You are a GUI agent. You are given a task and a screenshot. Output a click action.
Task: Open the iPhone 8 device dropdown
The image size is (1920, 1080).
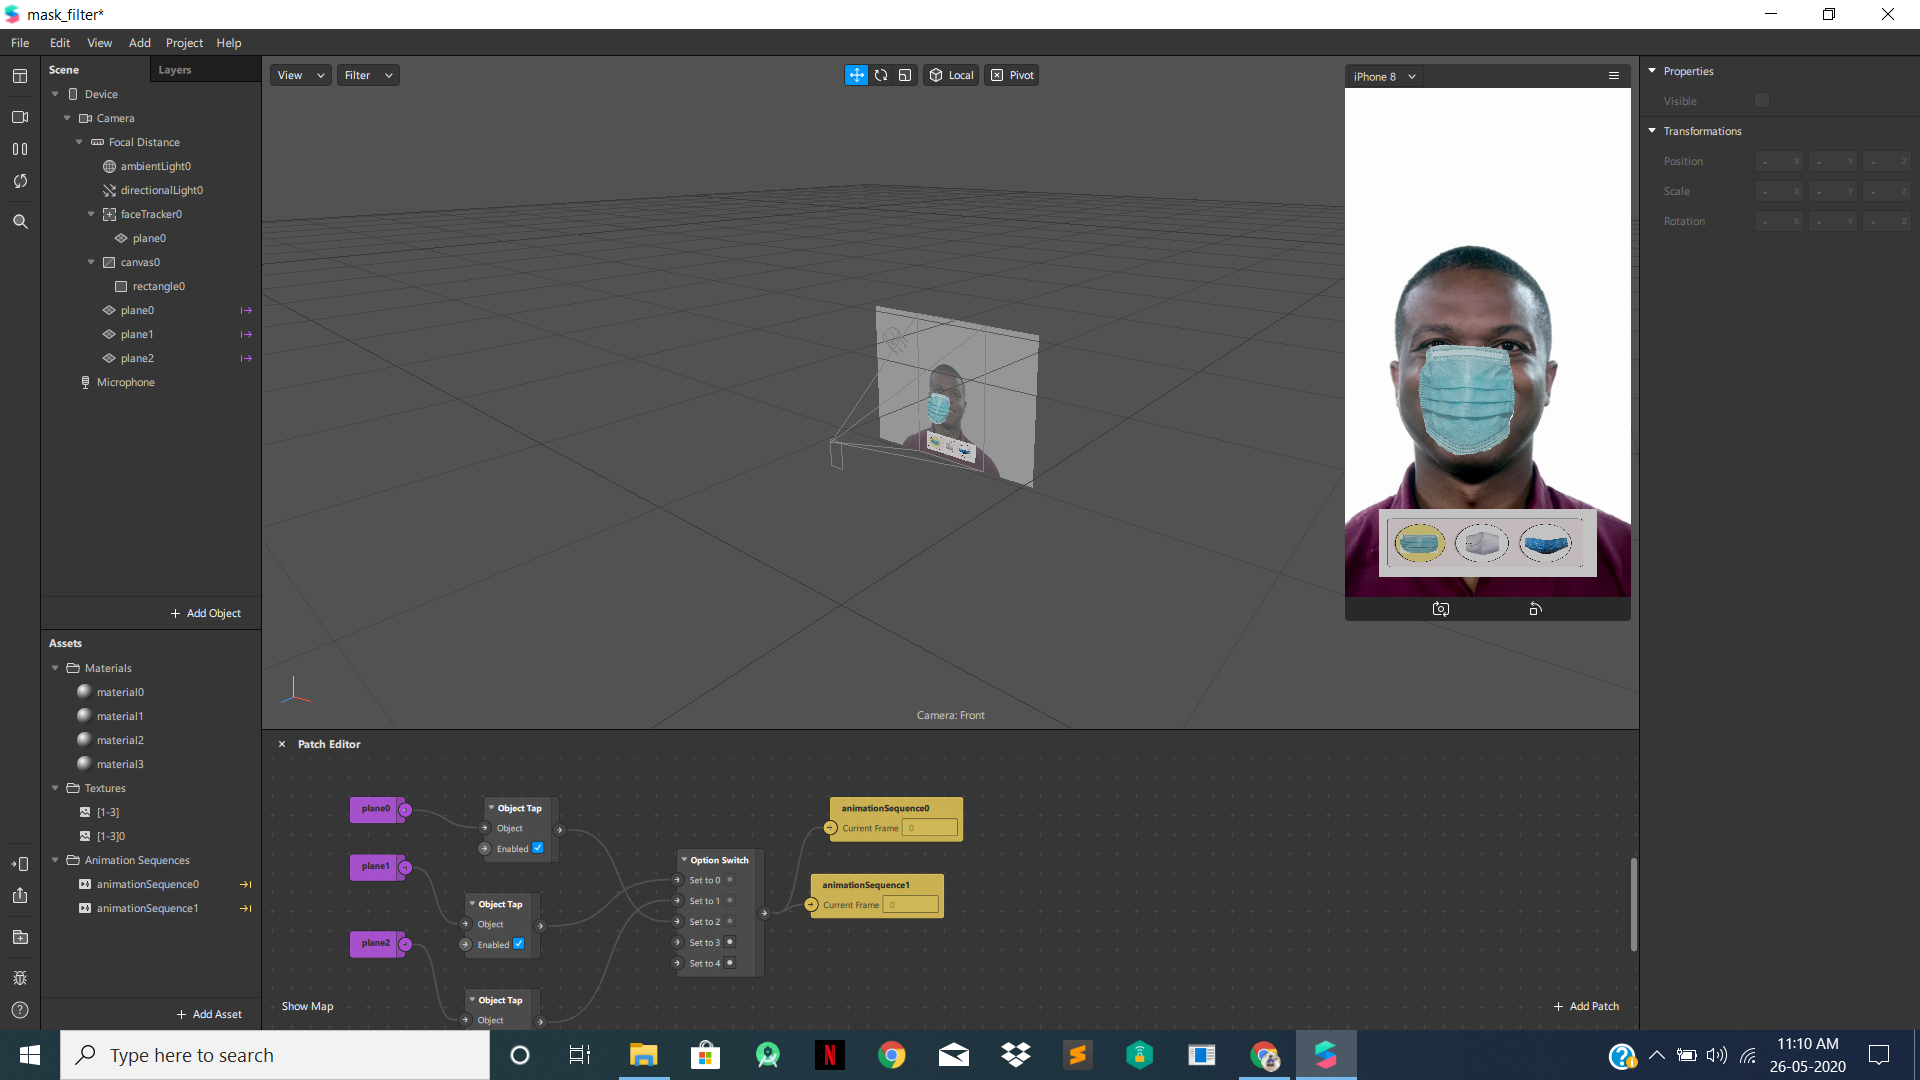(1384, 76)
